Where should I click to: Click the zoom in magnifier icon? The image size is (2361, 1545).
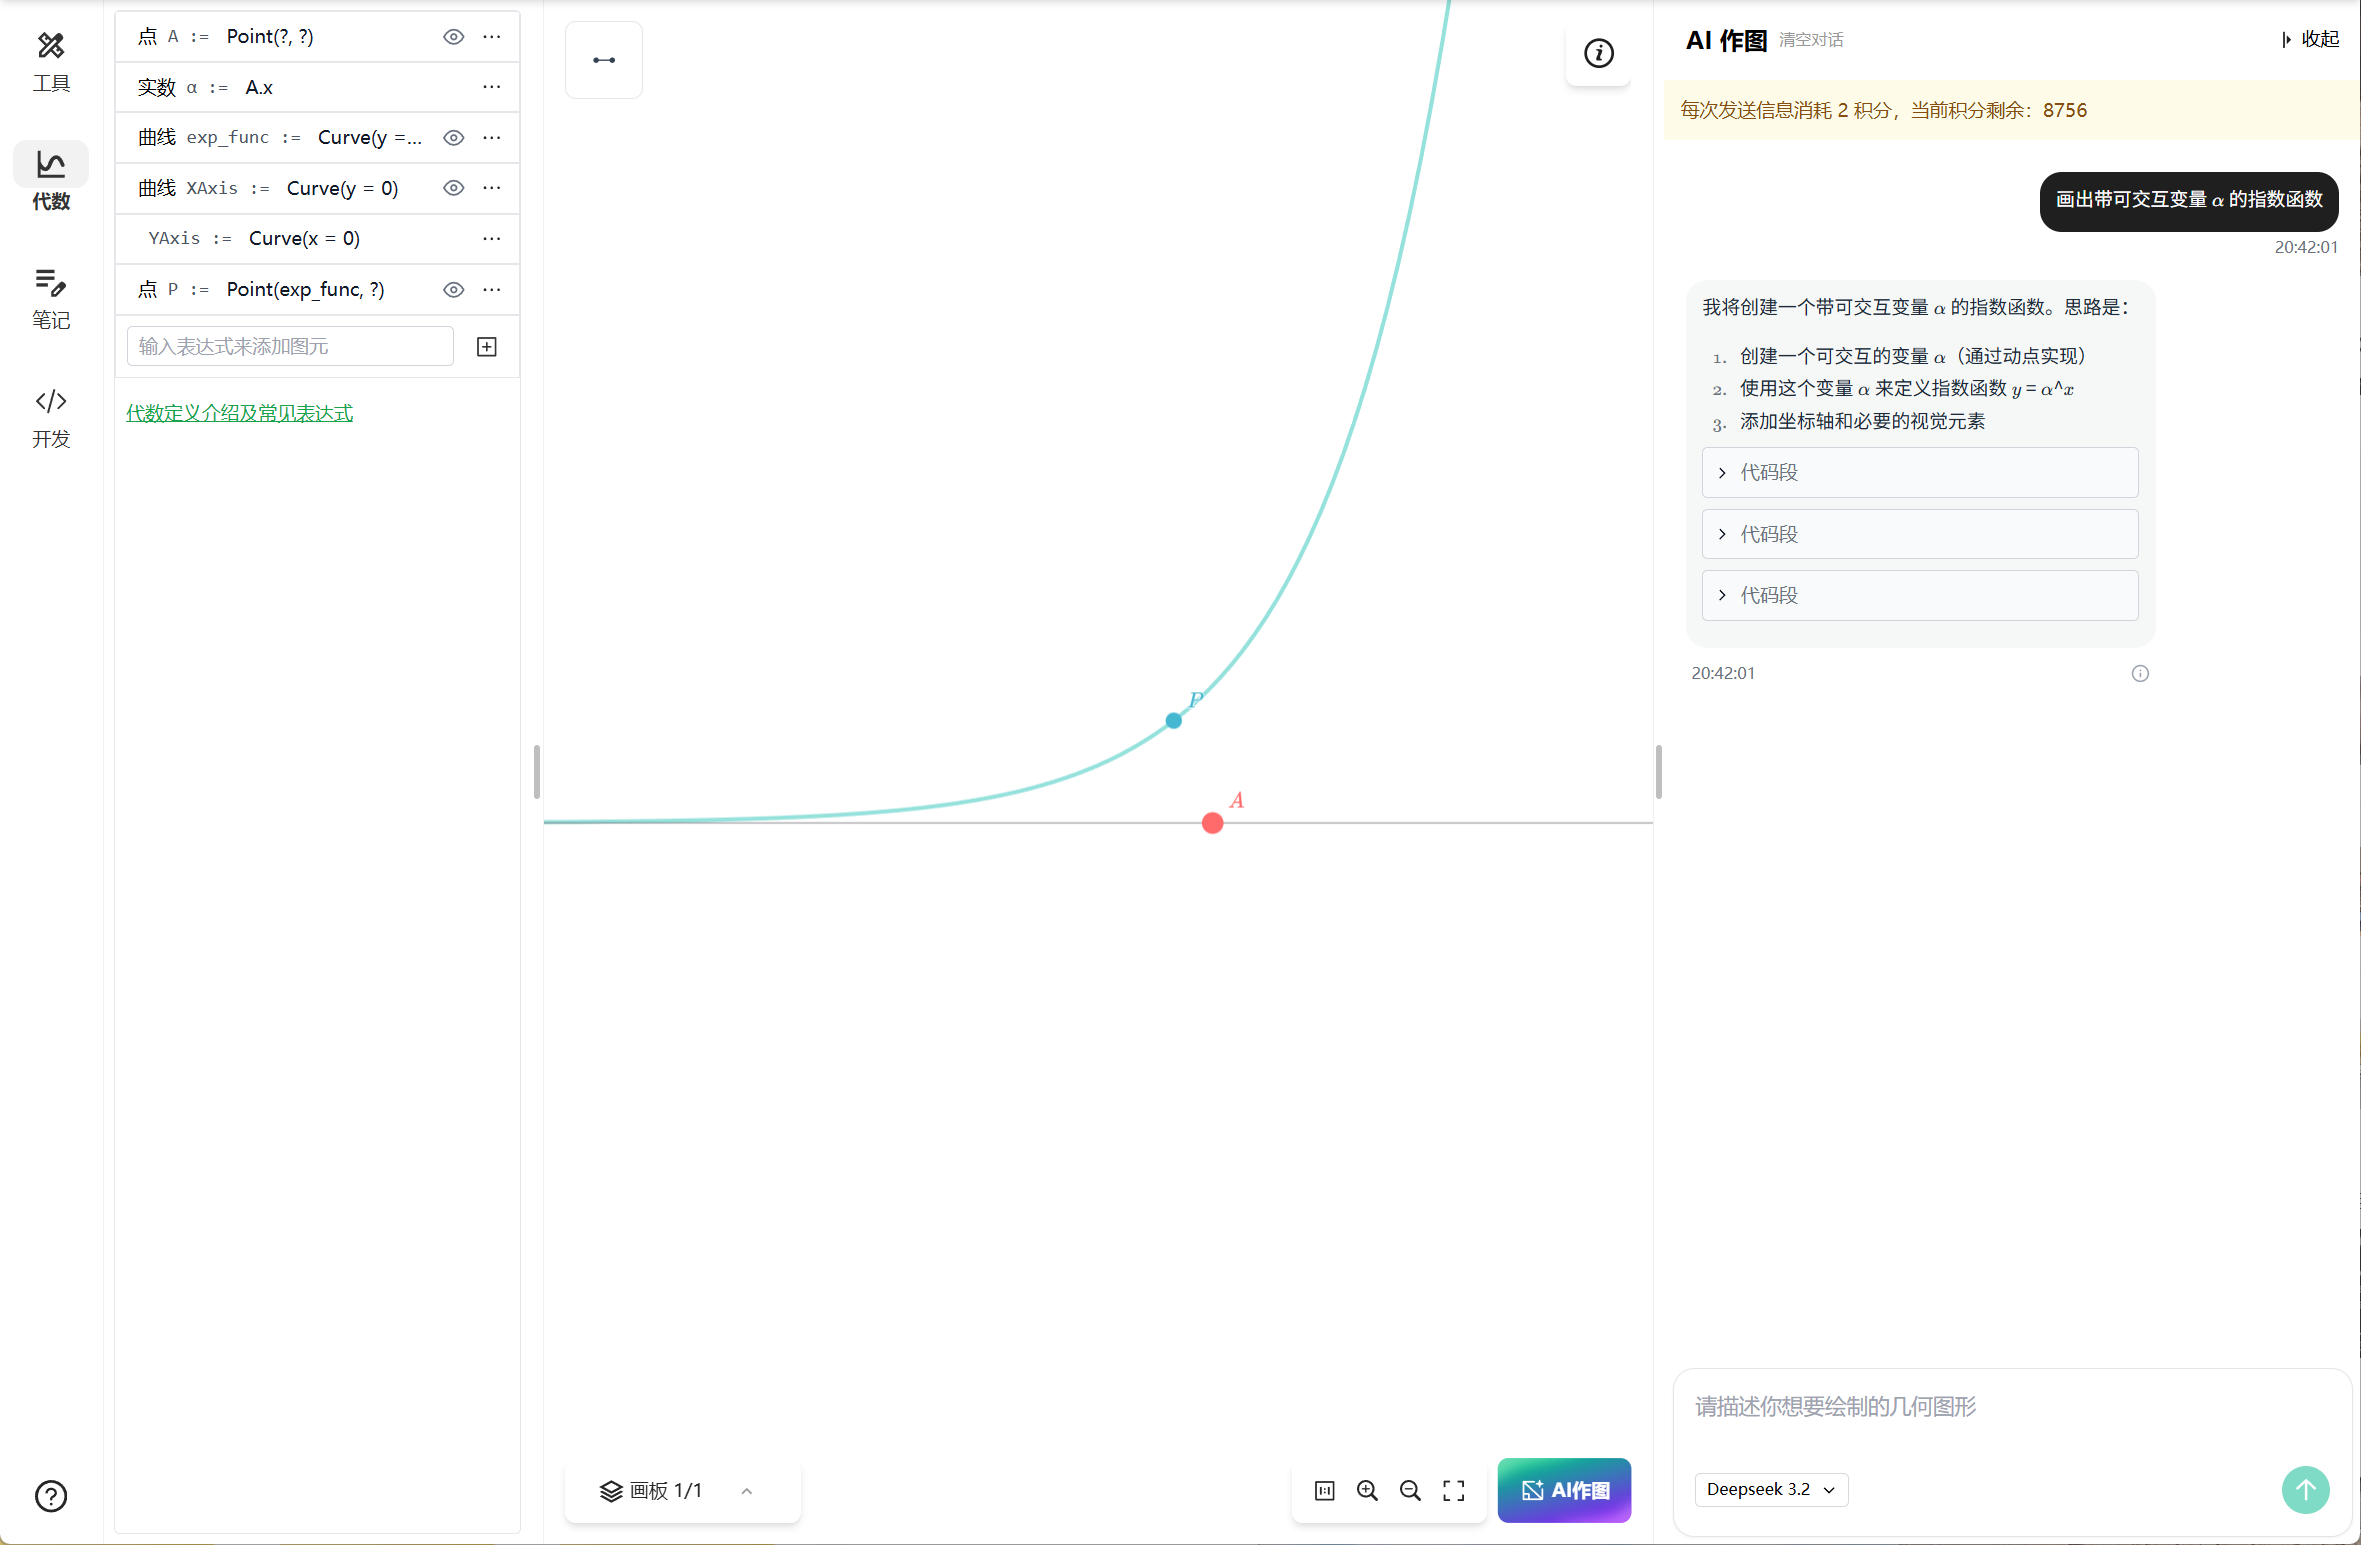coord(1367,1491)
